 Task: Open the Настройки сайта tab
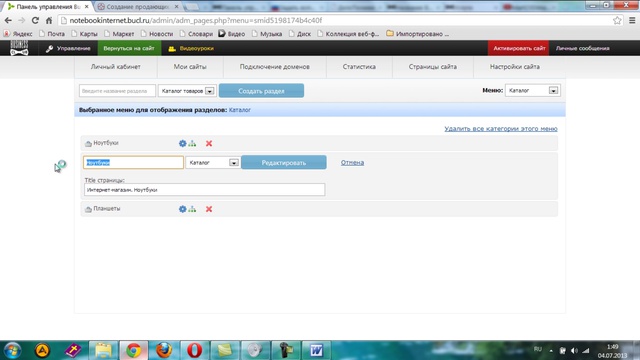[x=515, y=67]
